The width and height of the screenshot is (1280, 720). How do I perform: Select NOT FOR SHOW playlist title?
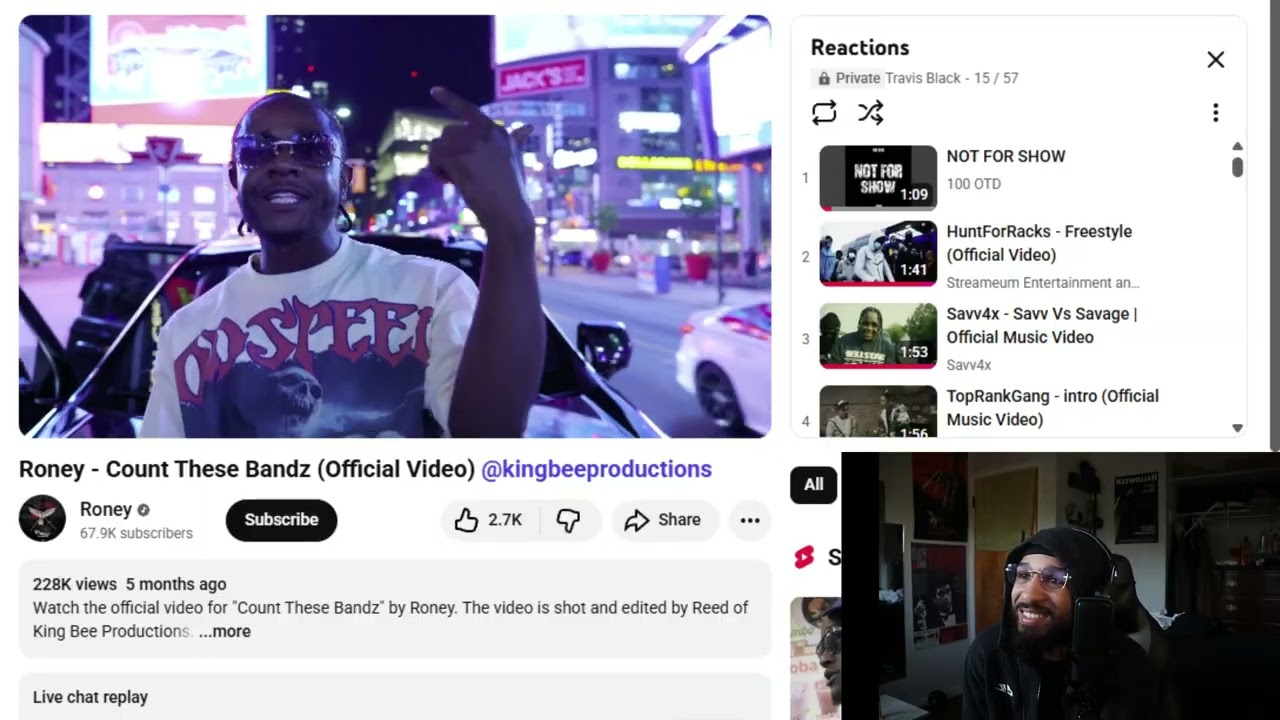coord(1006,156)
